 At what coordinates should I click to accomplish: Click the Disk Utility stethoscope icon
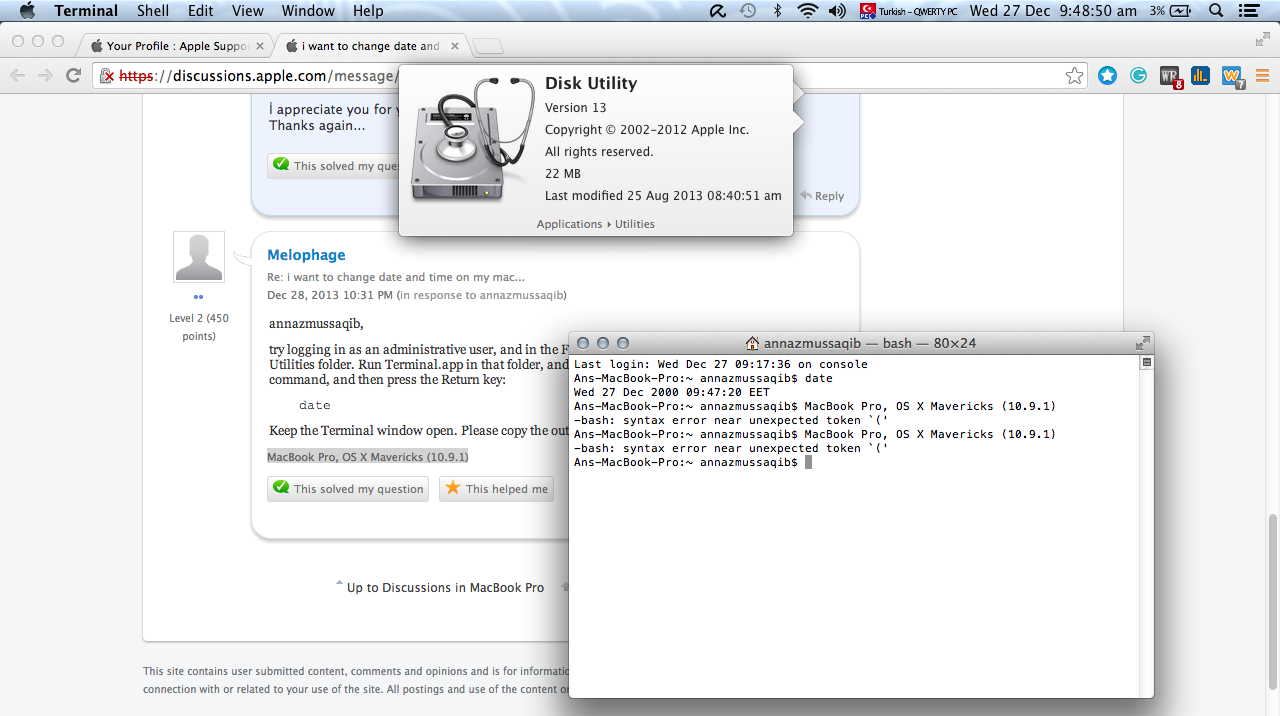473,140
